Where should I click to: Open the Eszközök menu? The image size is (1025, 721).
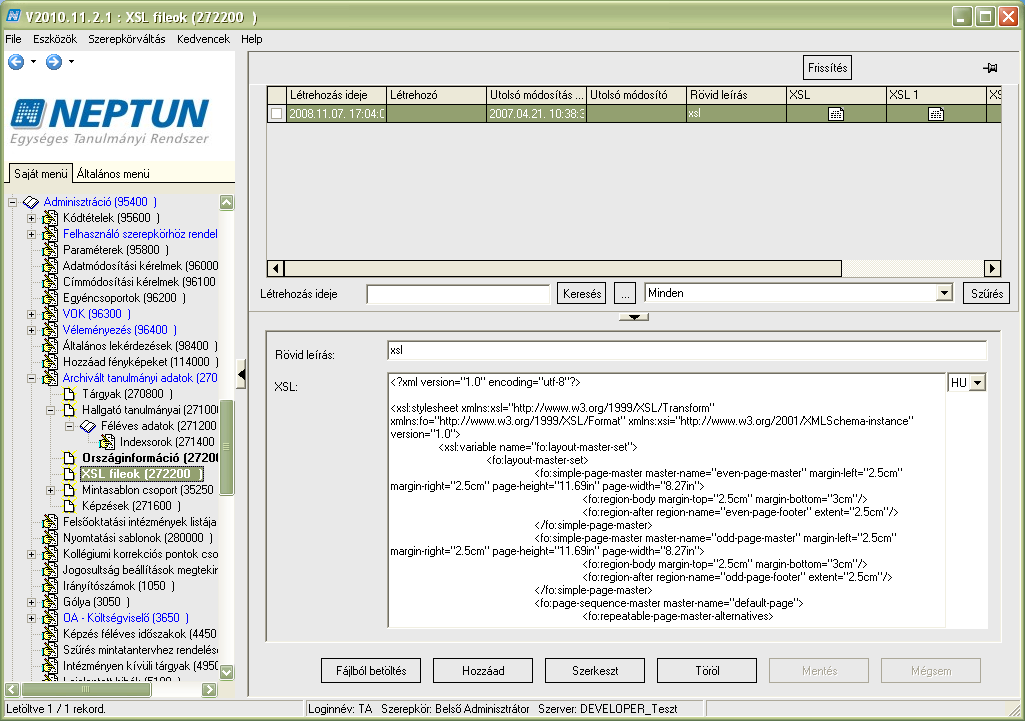point(55,39)
